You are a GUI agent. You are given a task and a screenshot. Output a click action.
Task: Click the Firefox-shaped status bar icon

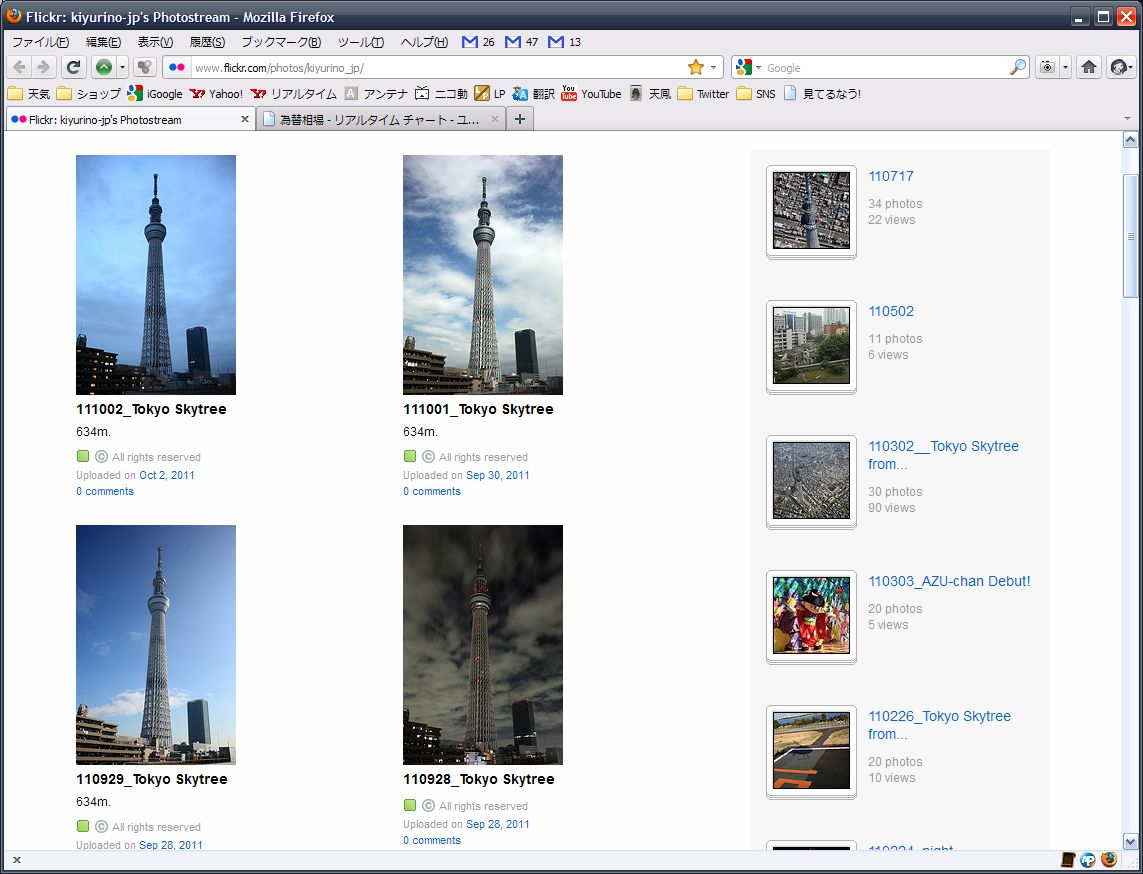1109,860
